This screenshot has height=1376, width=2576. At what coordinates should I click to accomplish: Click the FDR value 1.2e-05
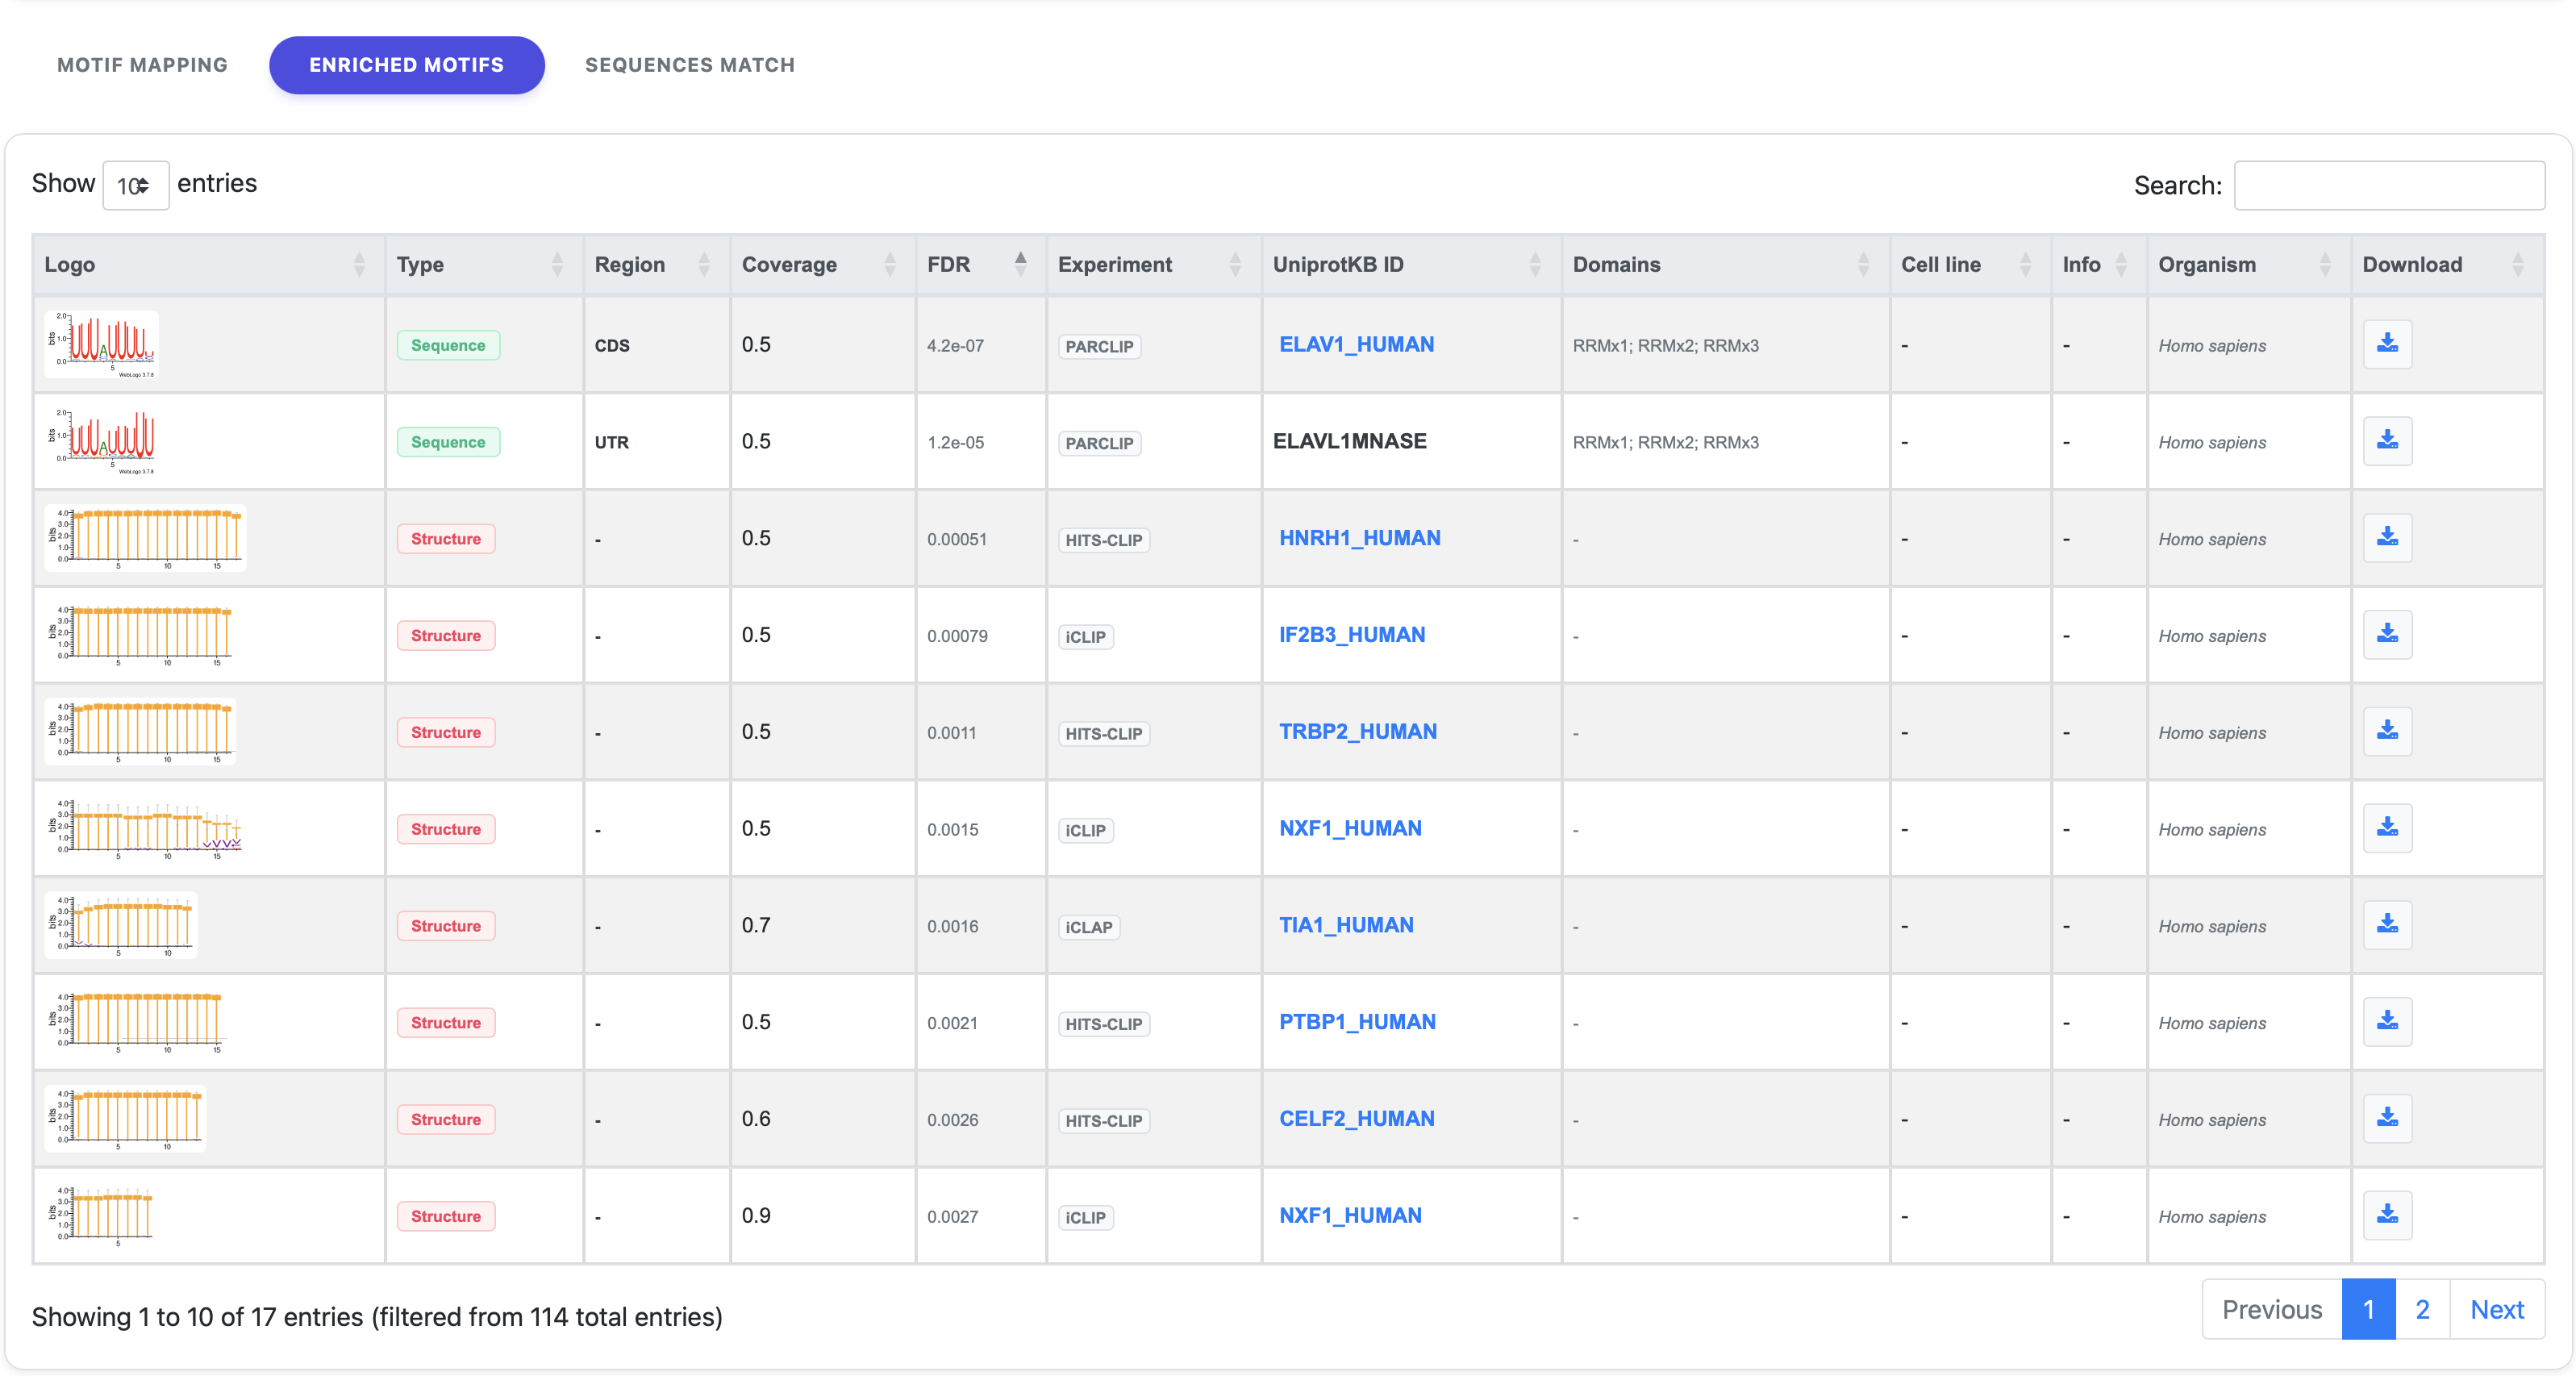click(955, 442)
